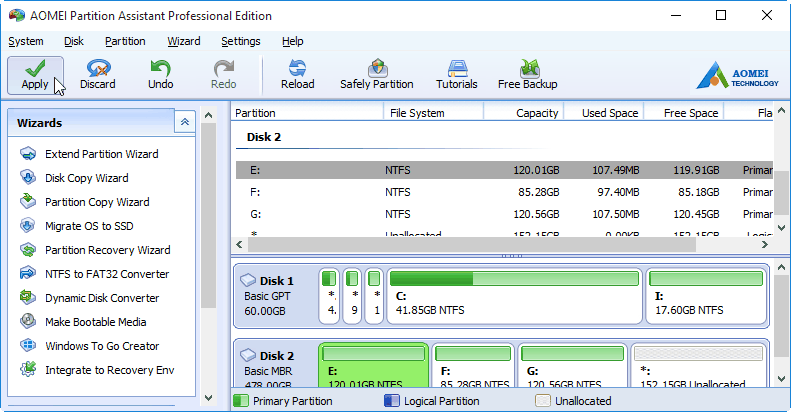This screenshot has width=791, height=412.
Task: Click the Redo toolbar button
Action: (x=223, y=75)
